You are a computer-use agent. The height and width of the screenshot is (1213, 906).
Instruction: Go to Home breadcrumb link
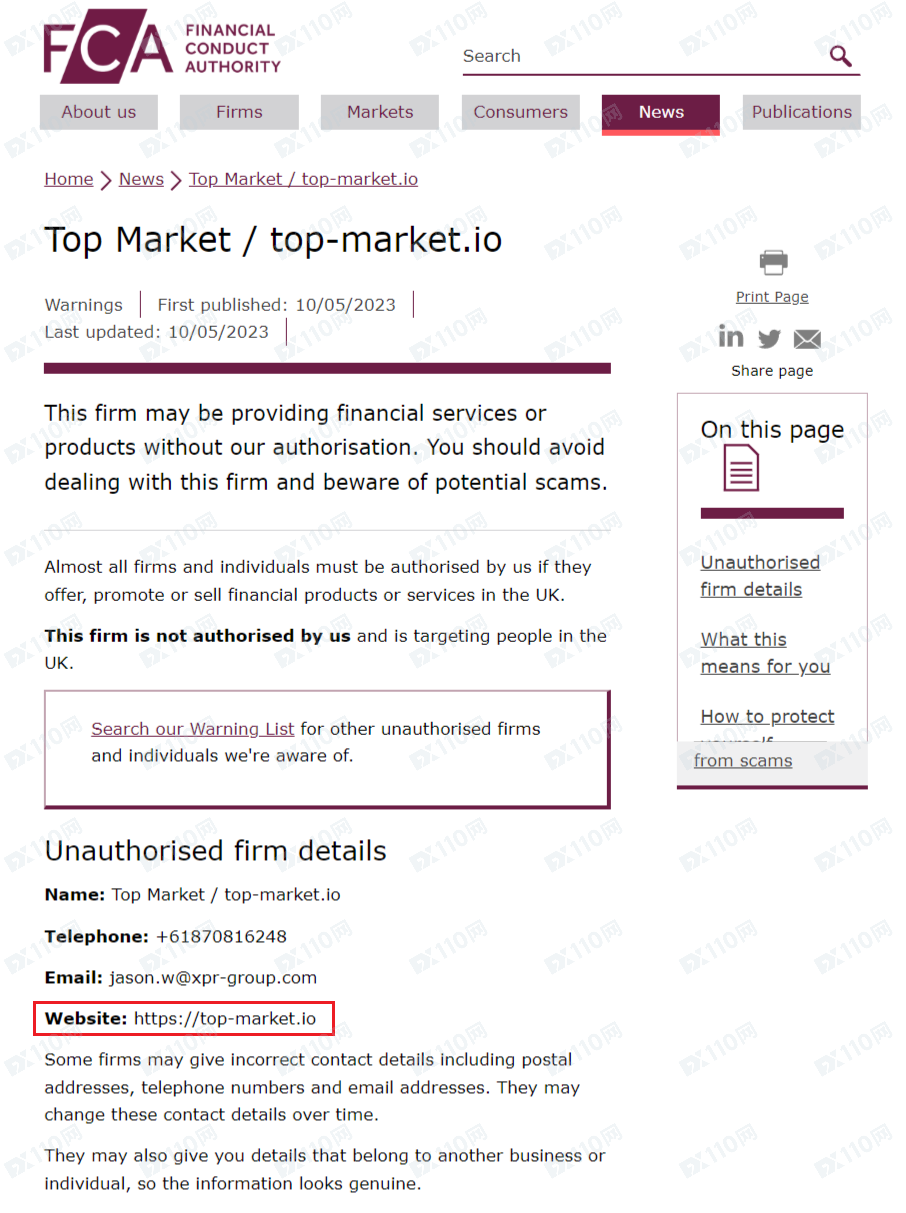(x=69, y=179)
